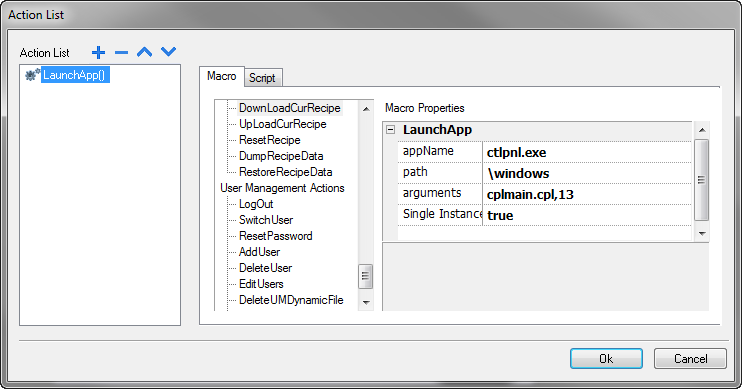
Task: Collapse the LaunchApp properties group
Action: click(390, 129)
